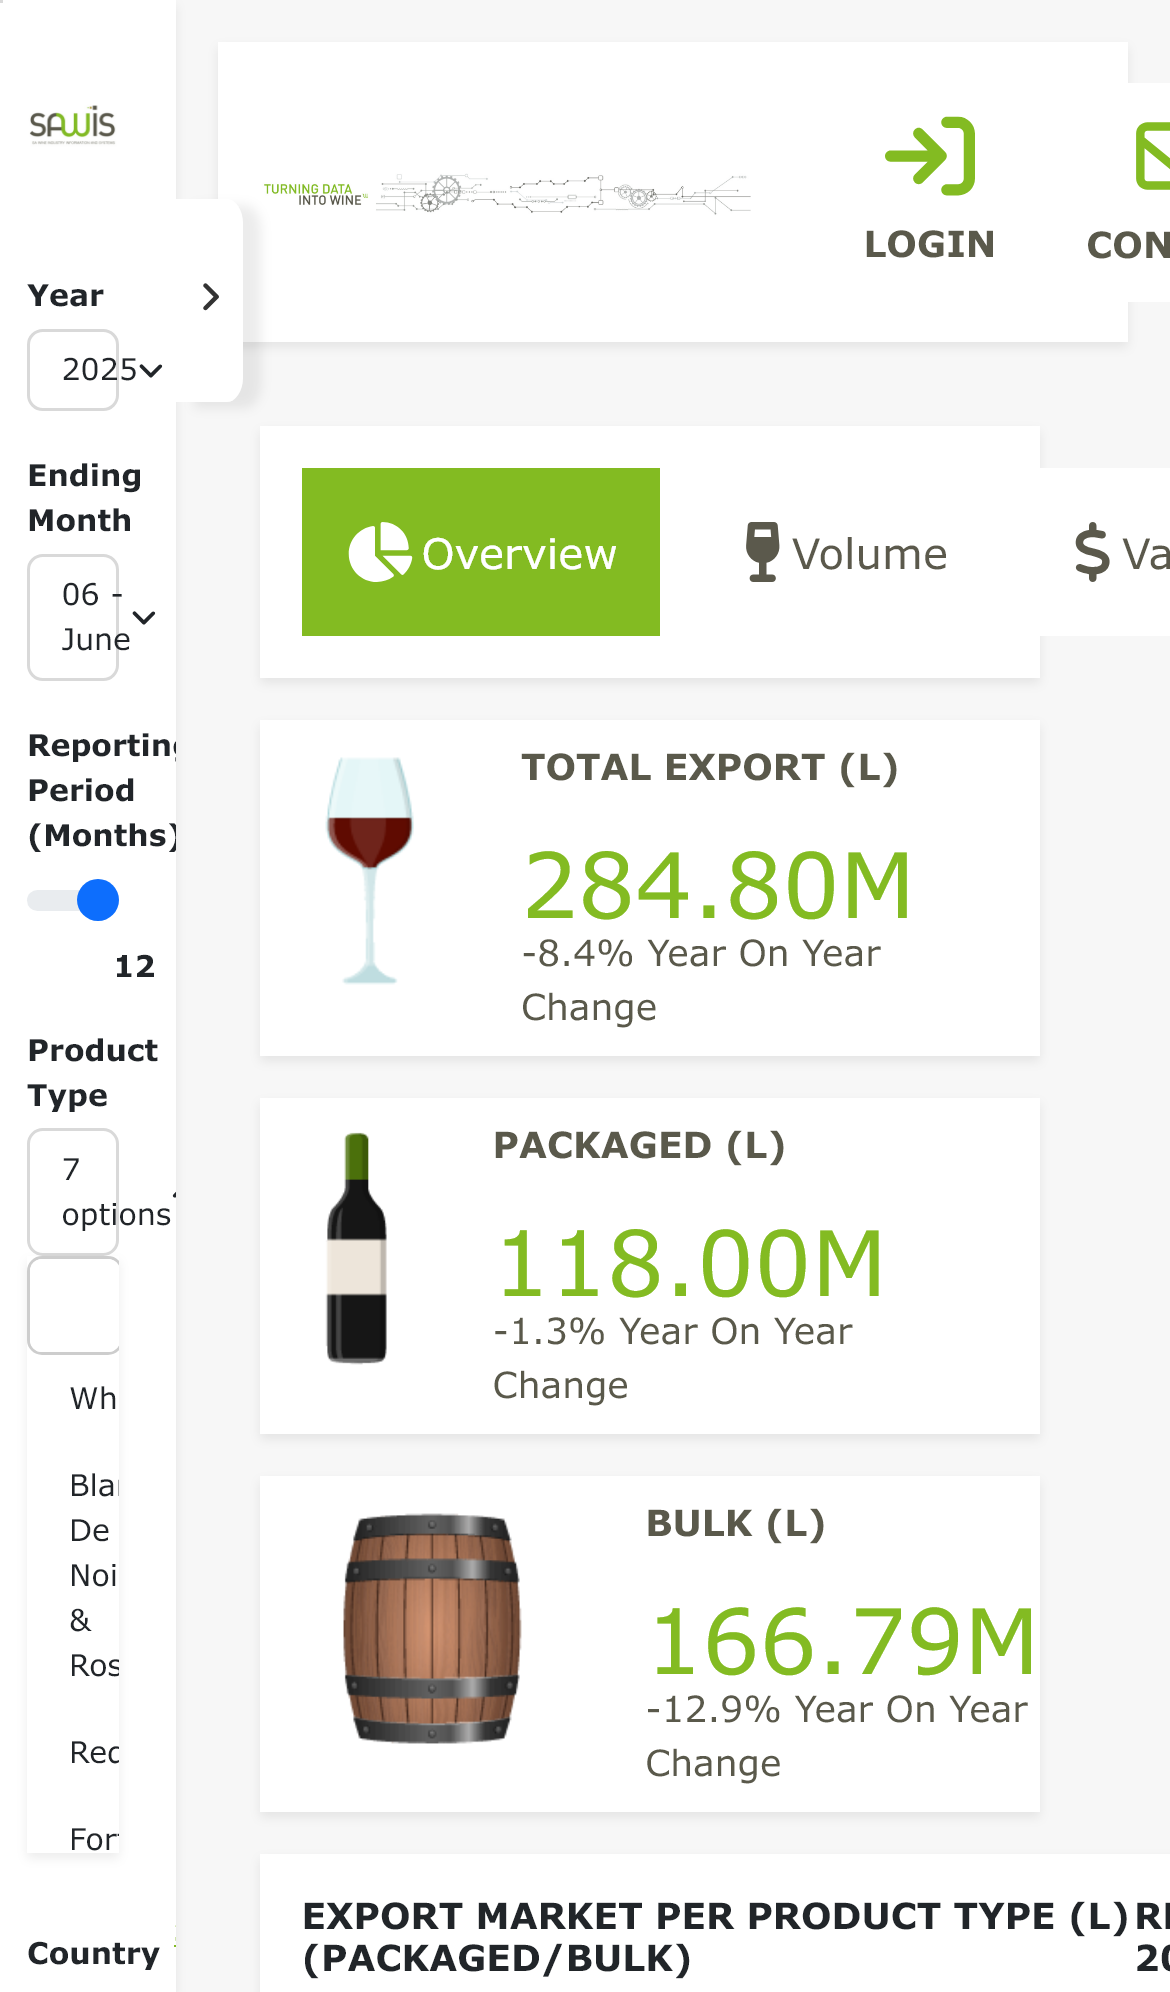1170x1992 pixels.
Task: Click the green envelope icon next to LOGIN
Action: [1153, 156]
